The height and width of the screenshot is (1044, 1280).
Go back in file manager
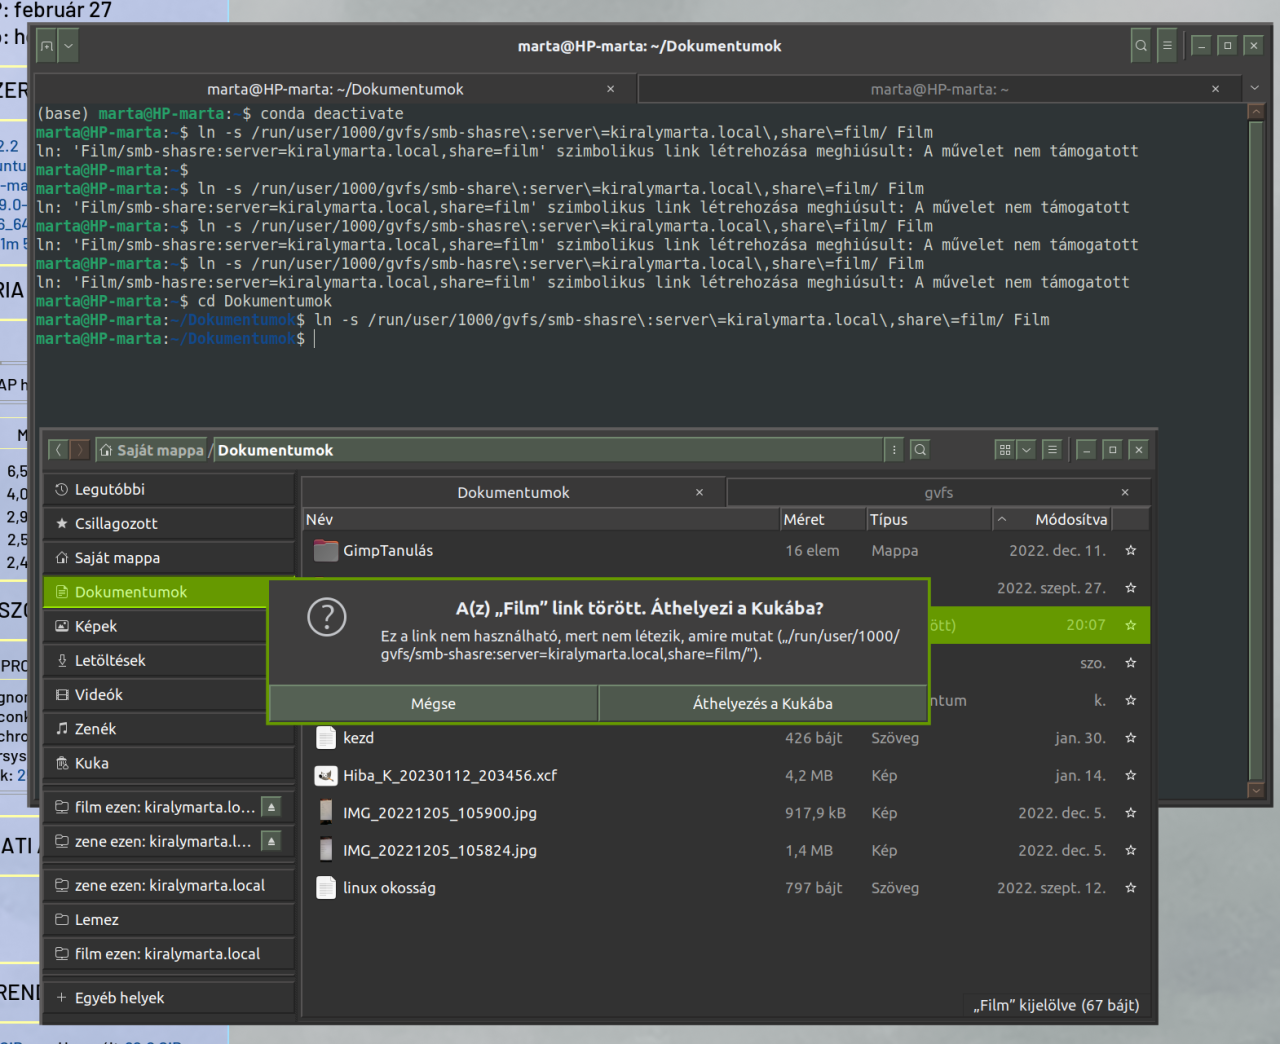(x=58, y=450)
